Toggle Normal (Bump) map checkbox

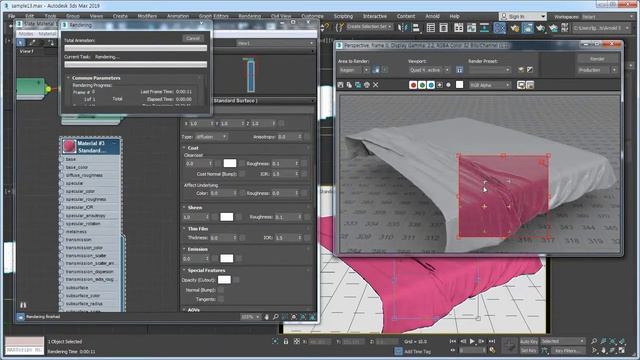(x=221, y=290)
